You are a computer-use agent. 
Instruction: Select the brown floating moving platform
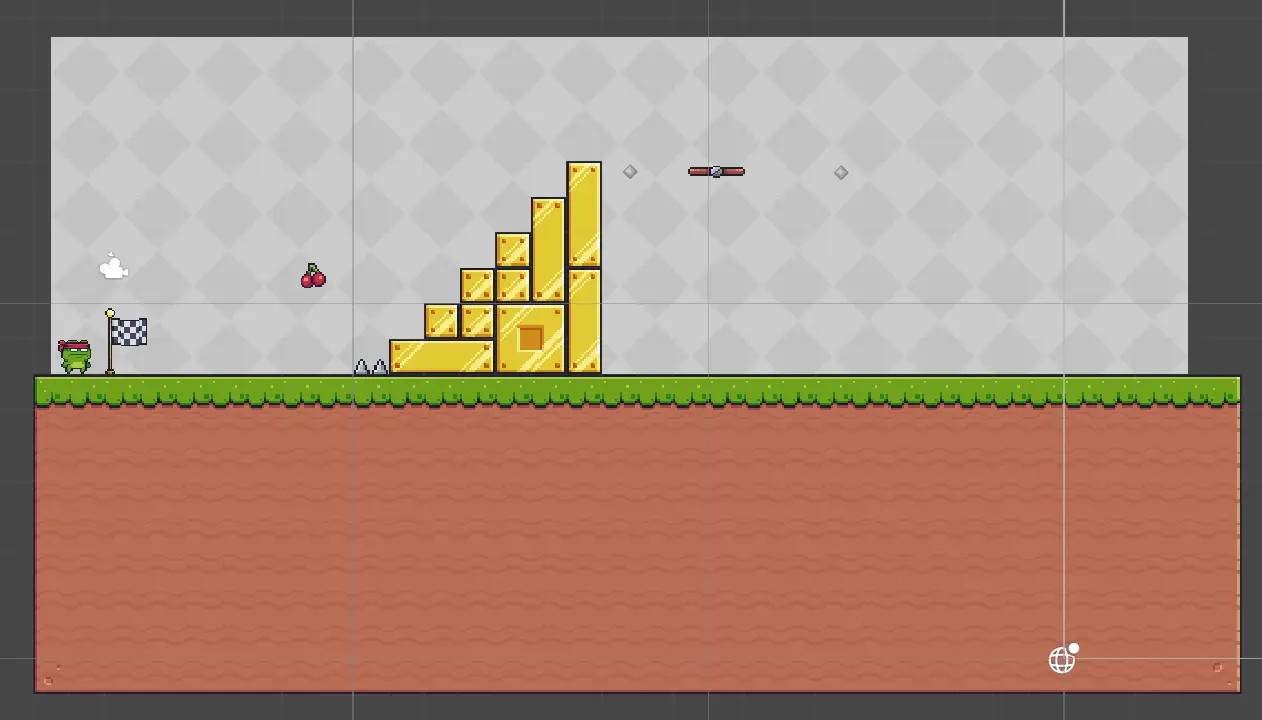click(x=716, y=172)
